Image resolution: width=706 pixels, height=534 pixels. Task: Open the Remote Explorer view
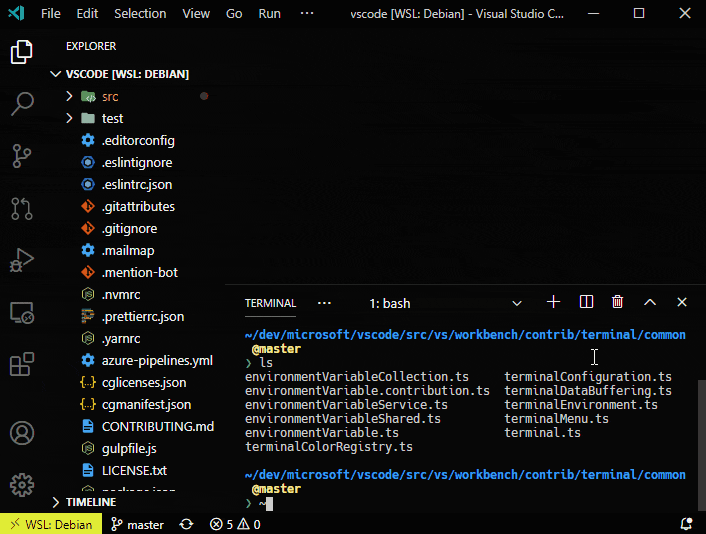tap(22, 313)
